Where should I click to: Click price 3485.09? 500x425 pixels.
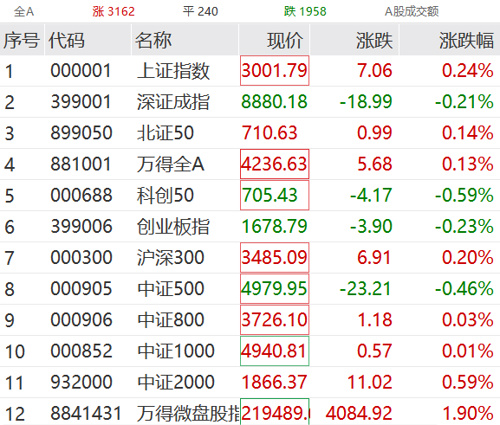(x=274, y=258)
